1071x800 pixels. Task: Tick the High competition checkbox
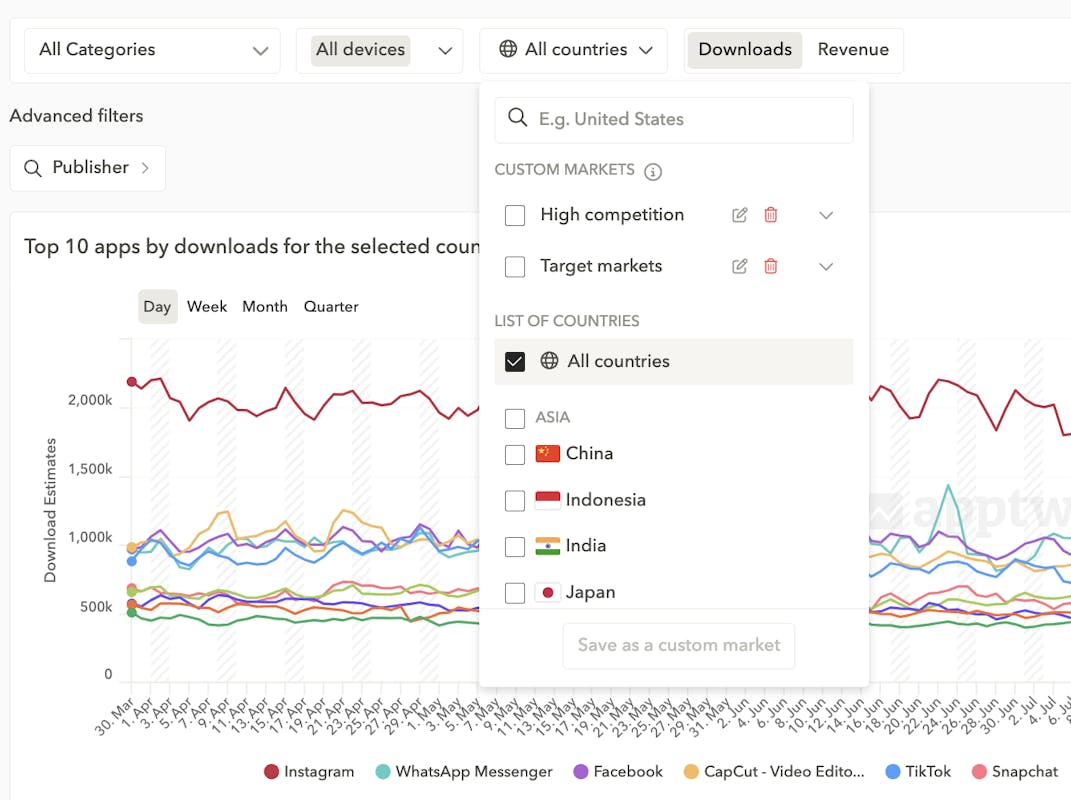(x=515, y=215)
